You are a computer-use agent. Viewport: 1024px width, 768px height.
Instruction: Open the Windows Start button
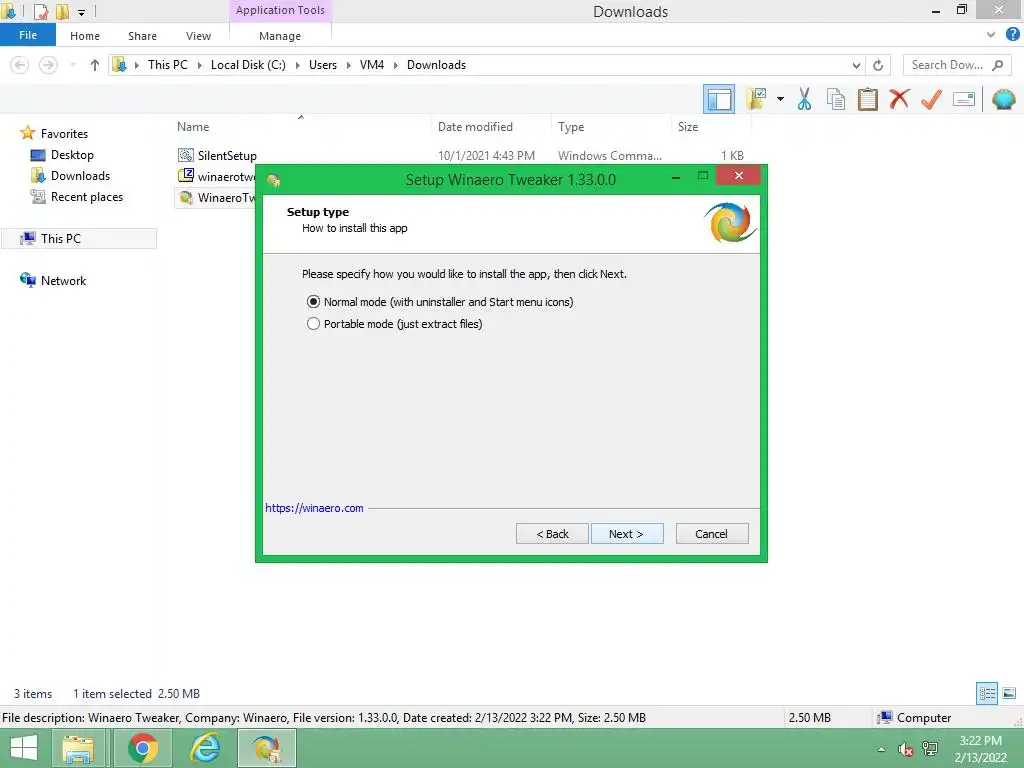[24, 748]
